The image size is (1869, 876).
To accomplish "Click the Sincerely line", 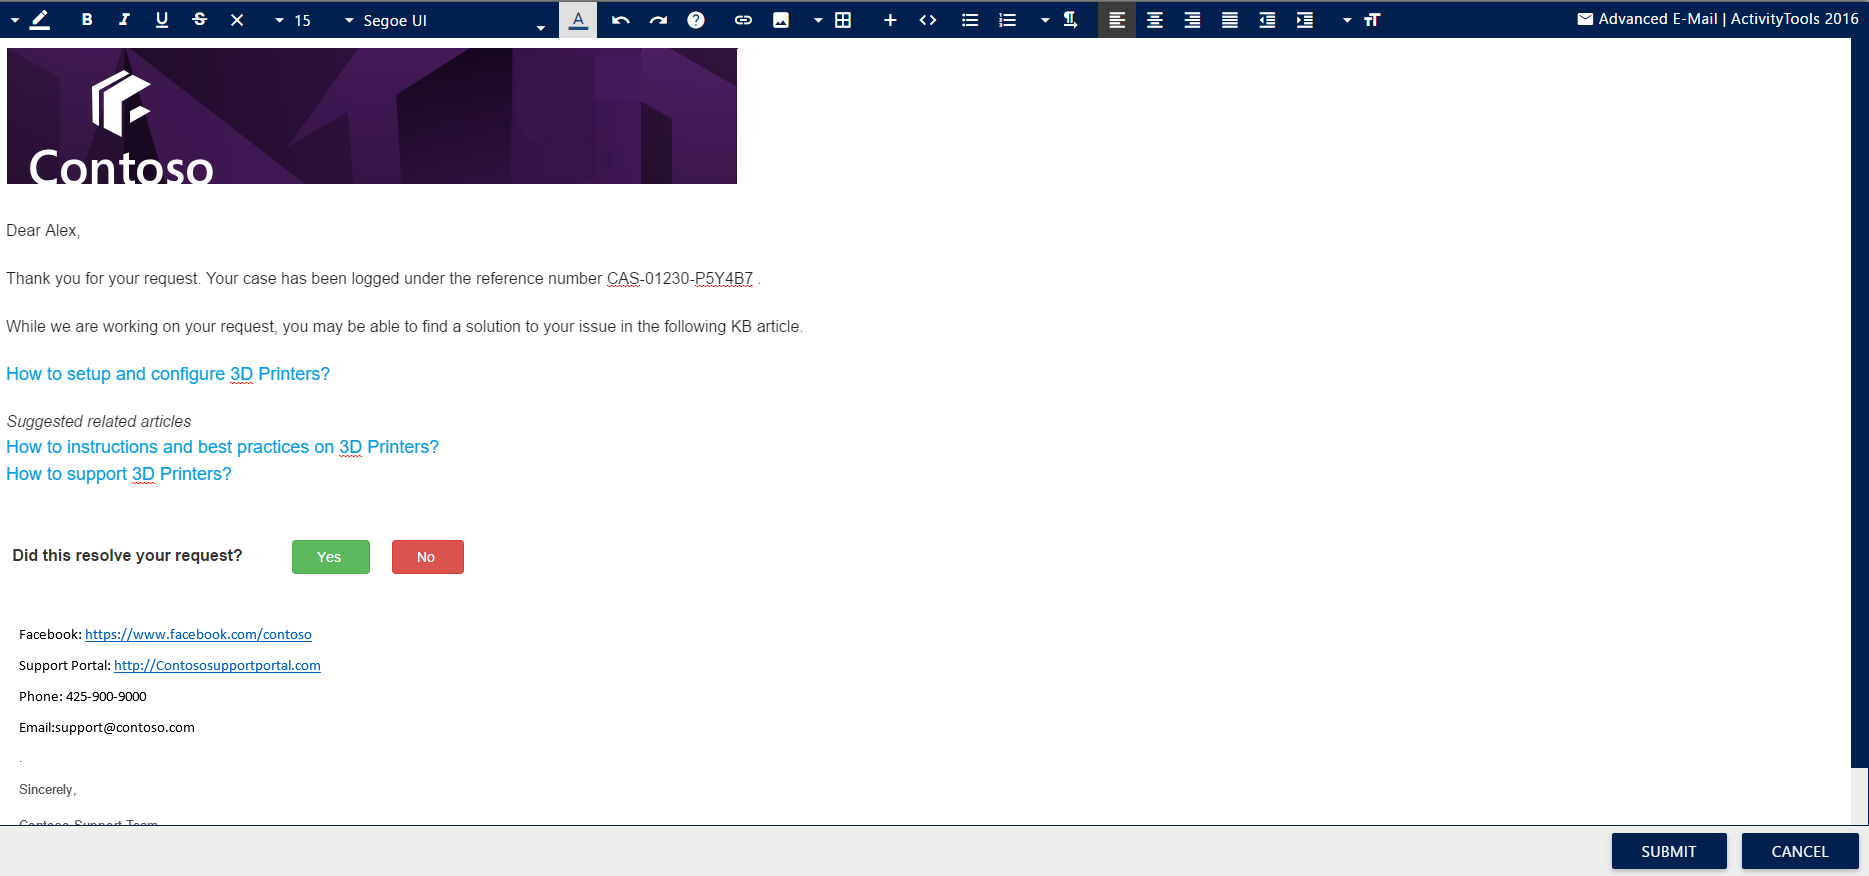I will pyautogui.click(x=48, y=789).
